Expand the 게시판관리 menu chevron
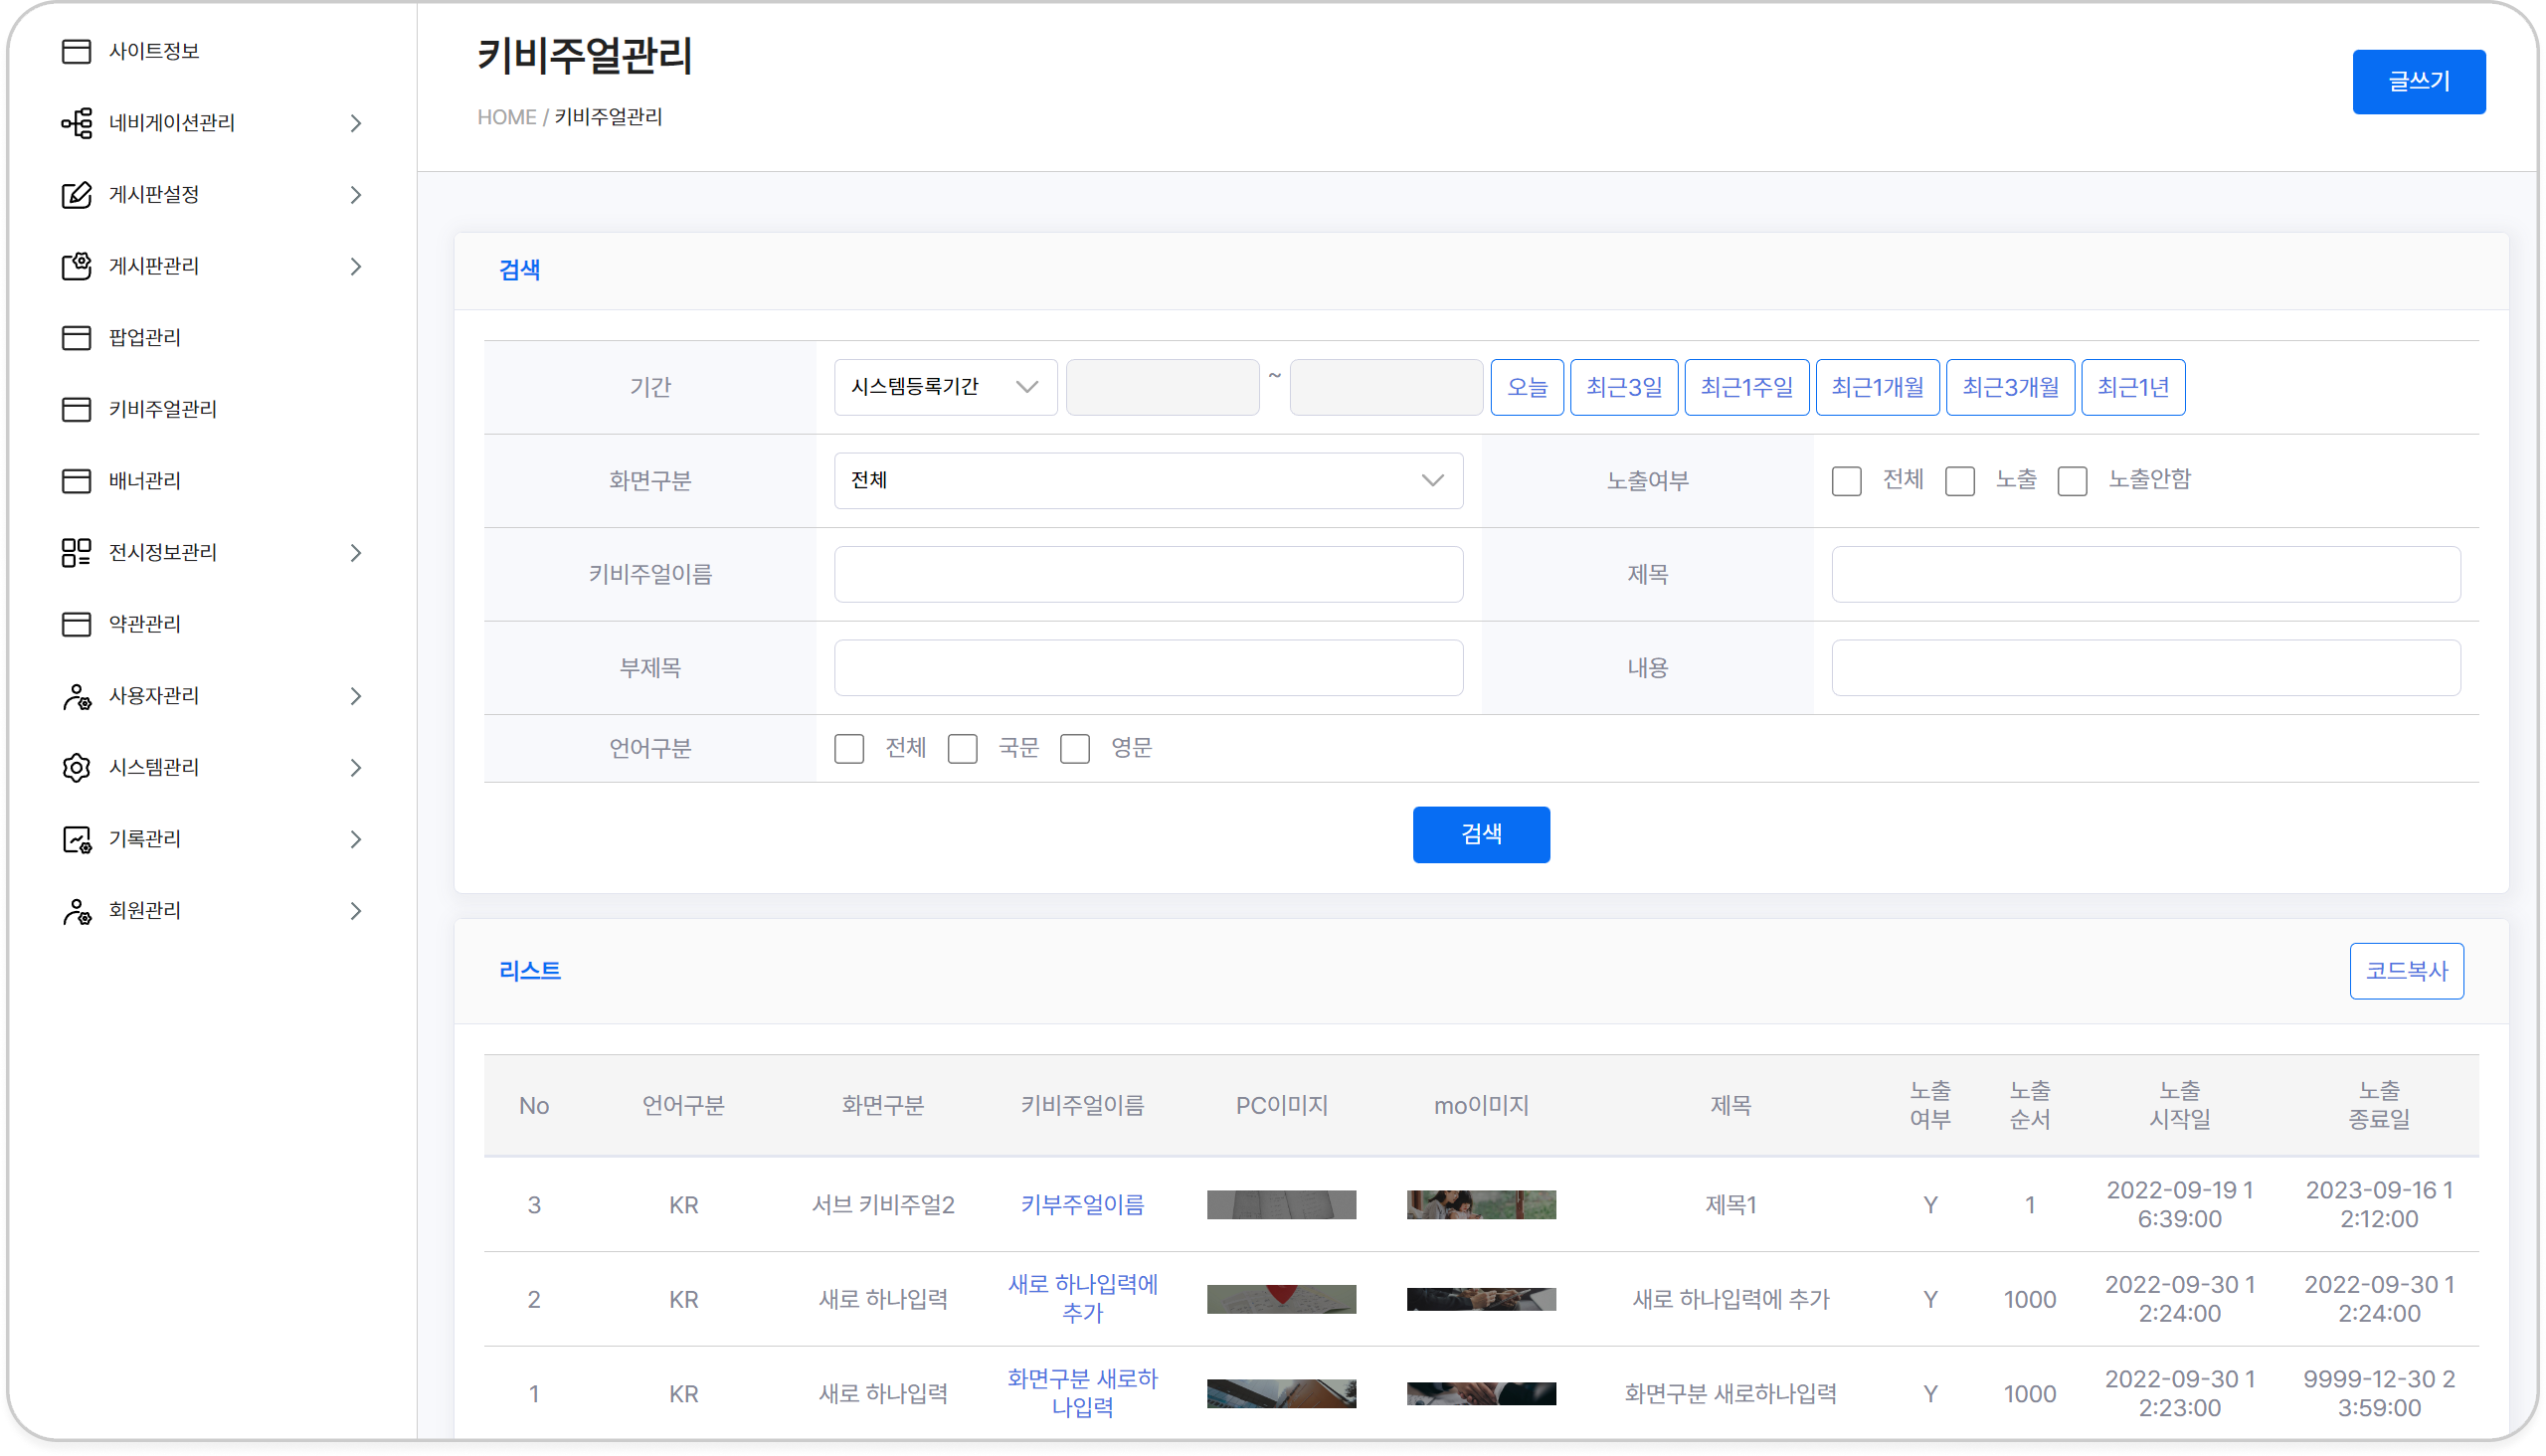The image size is (2546, 1456). pos(355,266)
